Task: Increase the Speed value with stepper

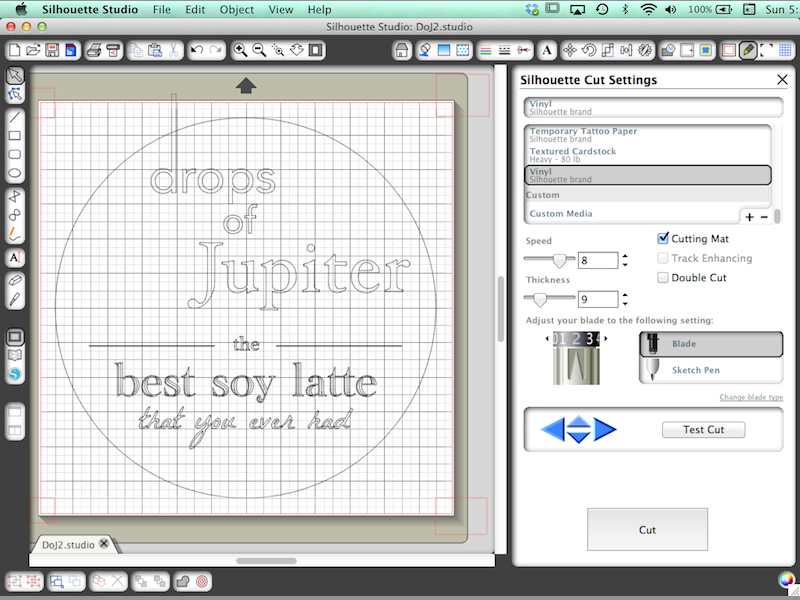Action: (625, 256)
